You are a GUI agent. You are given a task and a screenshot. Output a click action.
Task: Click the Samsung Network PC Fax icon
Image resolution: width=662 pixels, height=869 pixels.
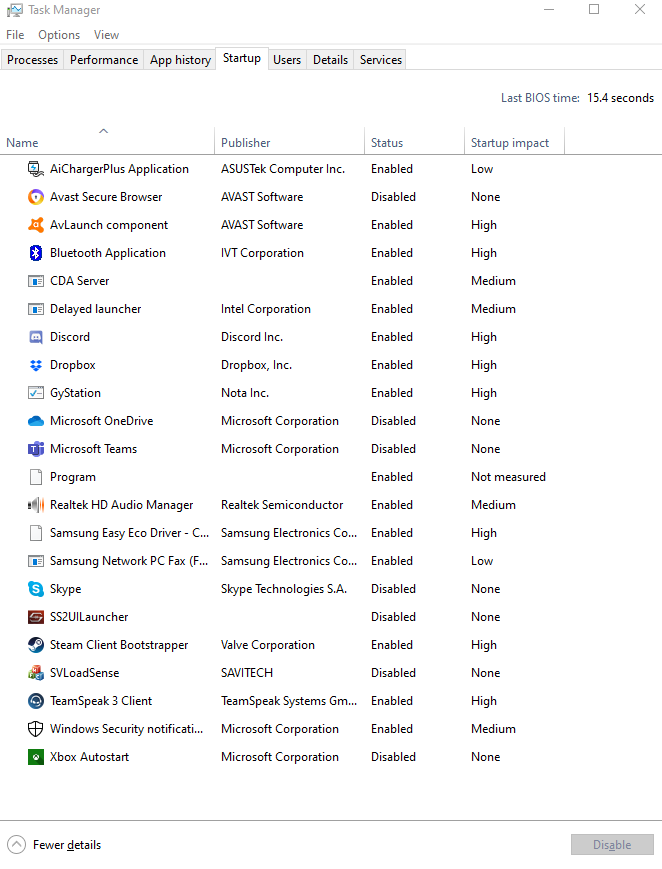click(35, 561)
